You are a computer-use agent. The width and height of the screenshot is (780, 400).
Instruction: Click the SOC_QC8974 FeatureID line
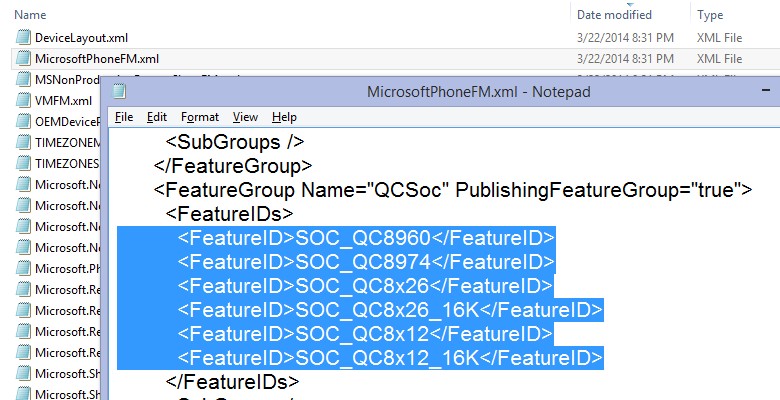coord(366,261)
